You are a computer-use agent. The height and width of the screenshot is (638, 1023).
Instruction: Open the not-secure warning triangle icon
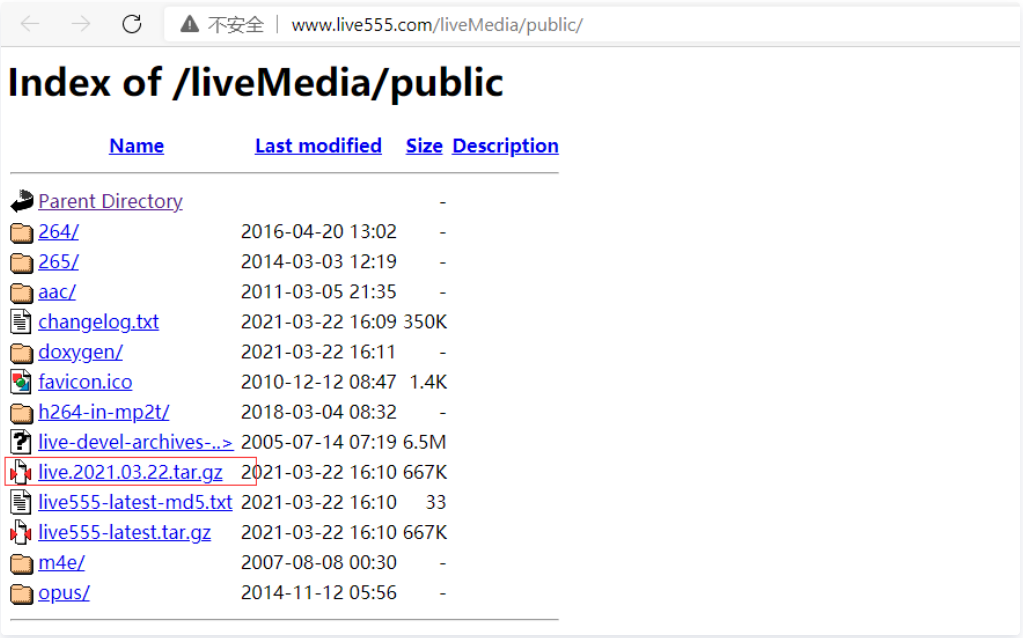coord(189,25)
